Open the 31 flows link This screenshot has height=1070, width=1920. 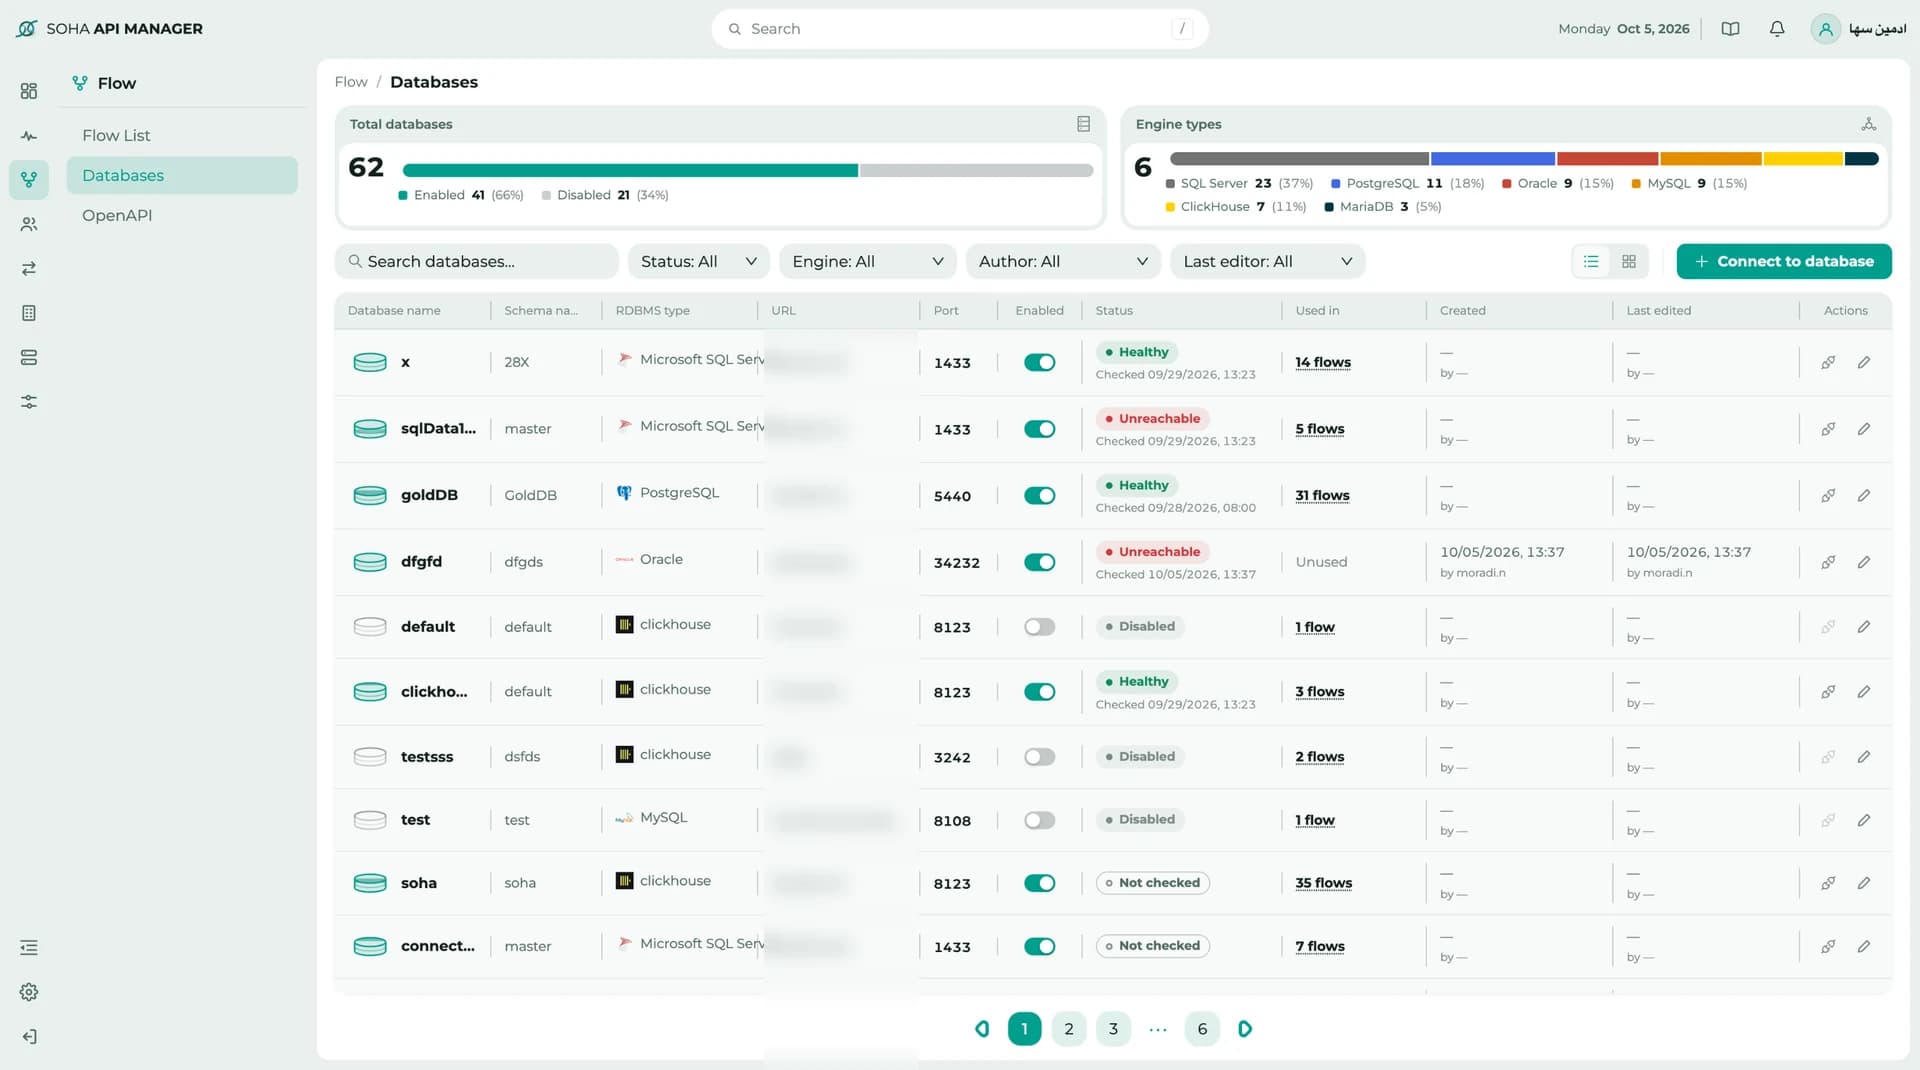tap(1322, 496)
